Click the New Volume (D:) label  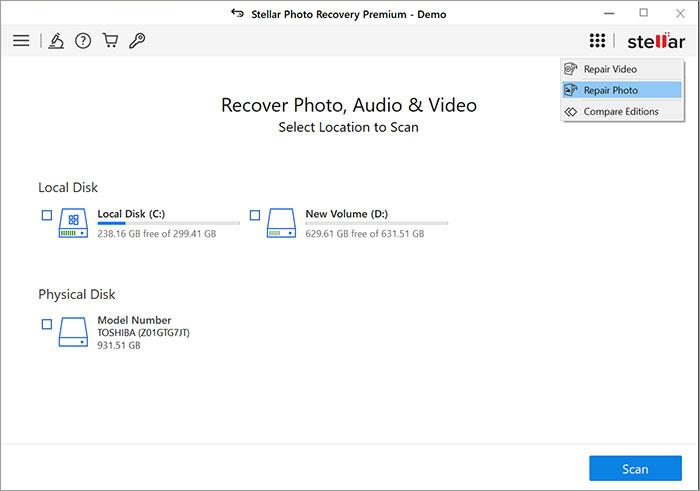[x=347, y=214]
